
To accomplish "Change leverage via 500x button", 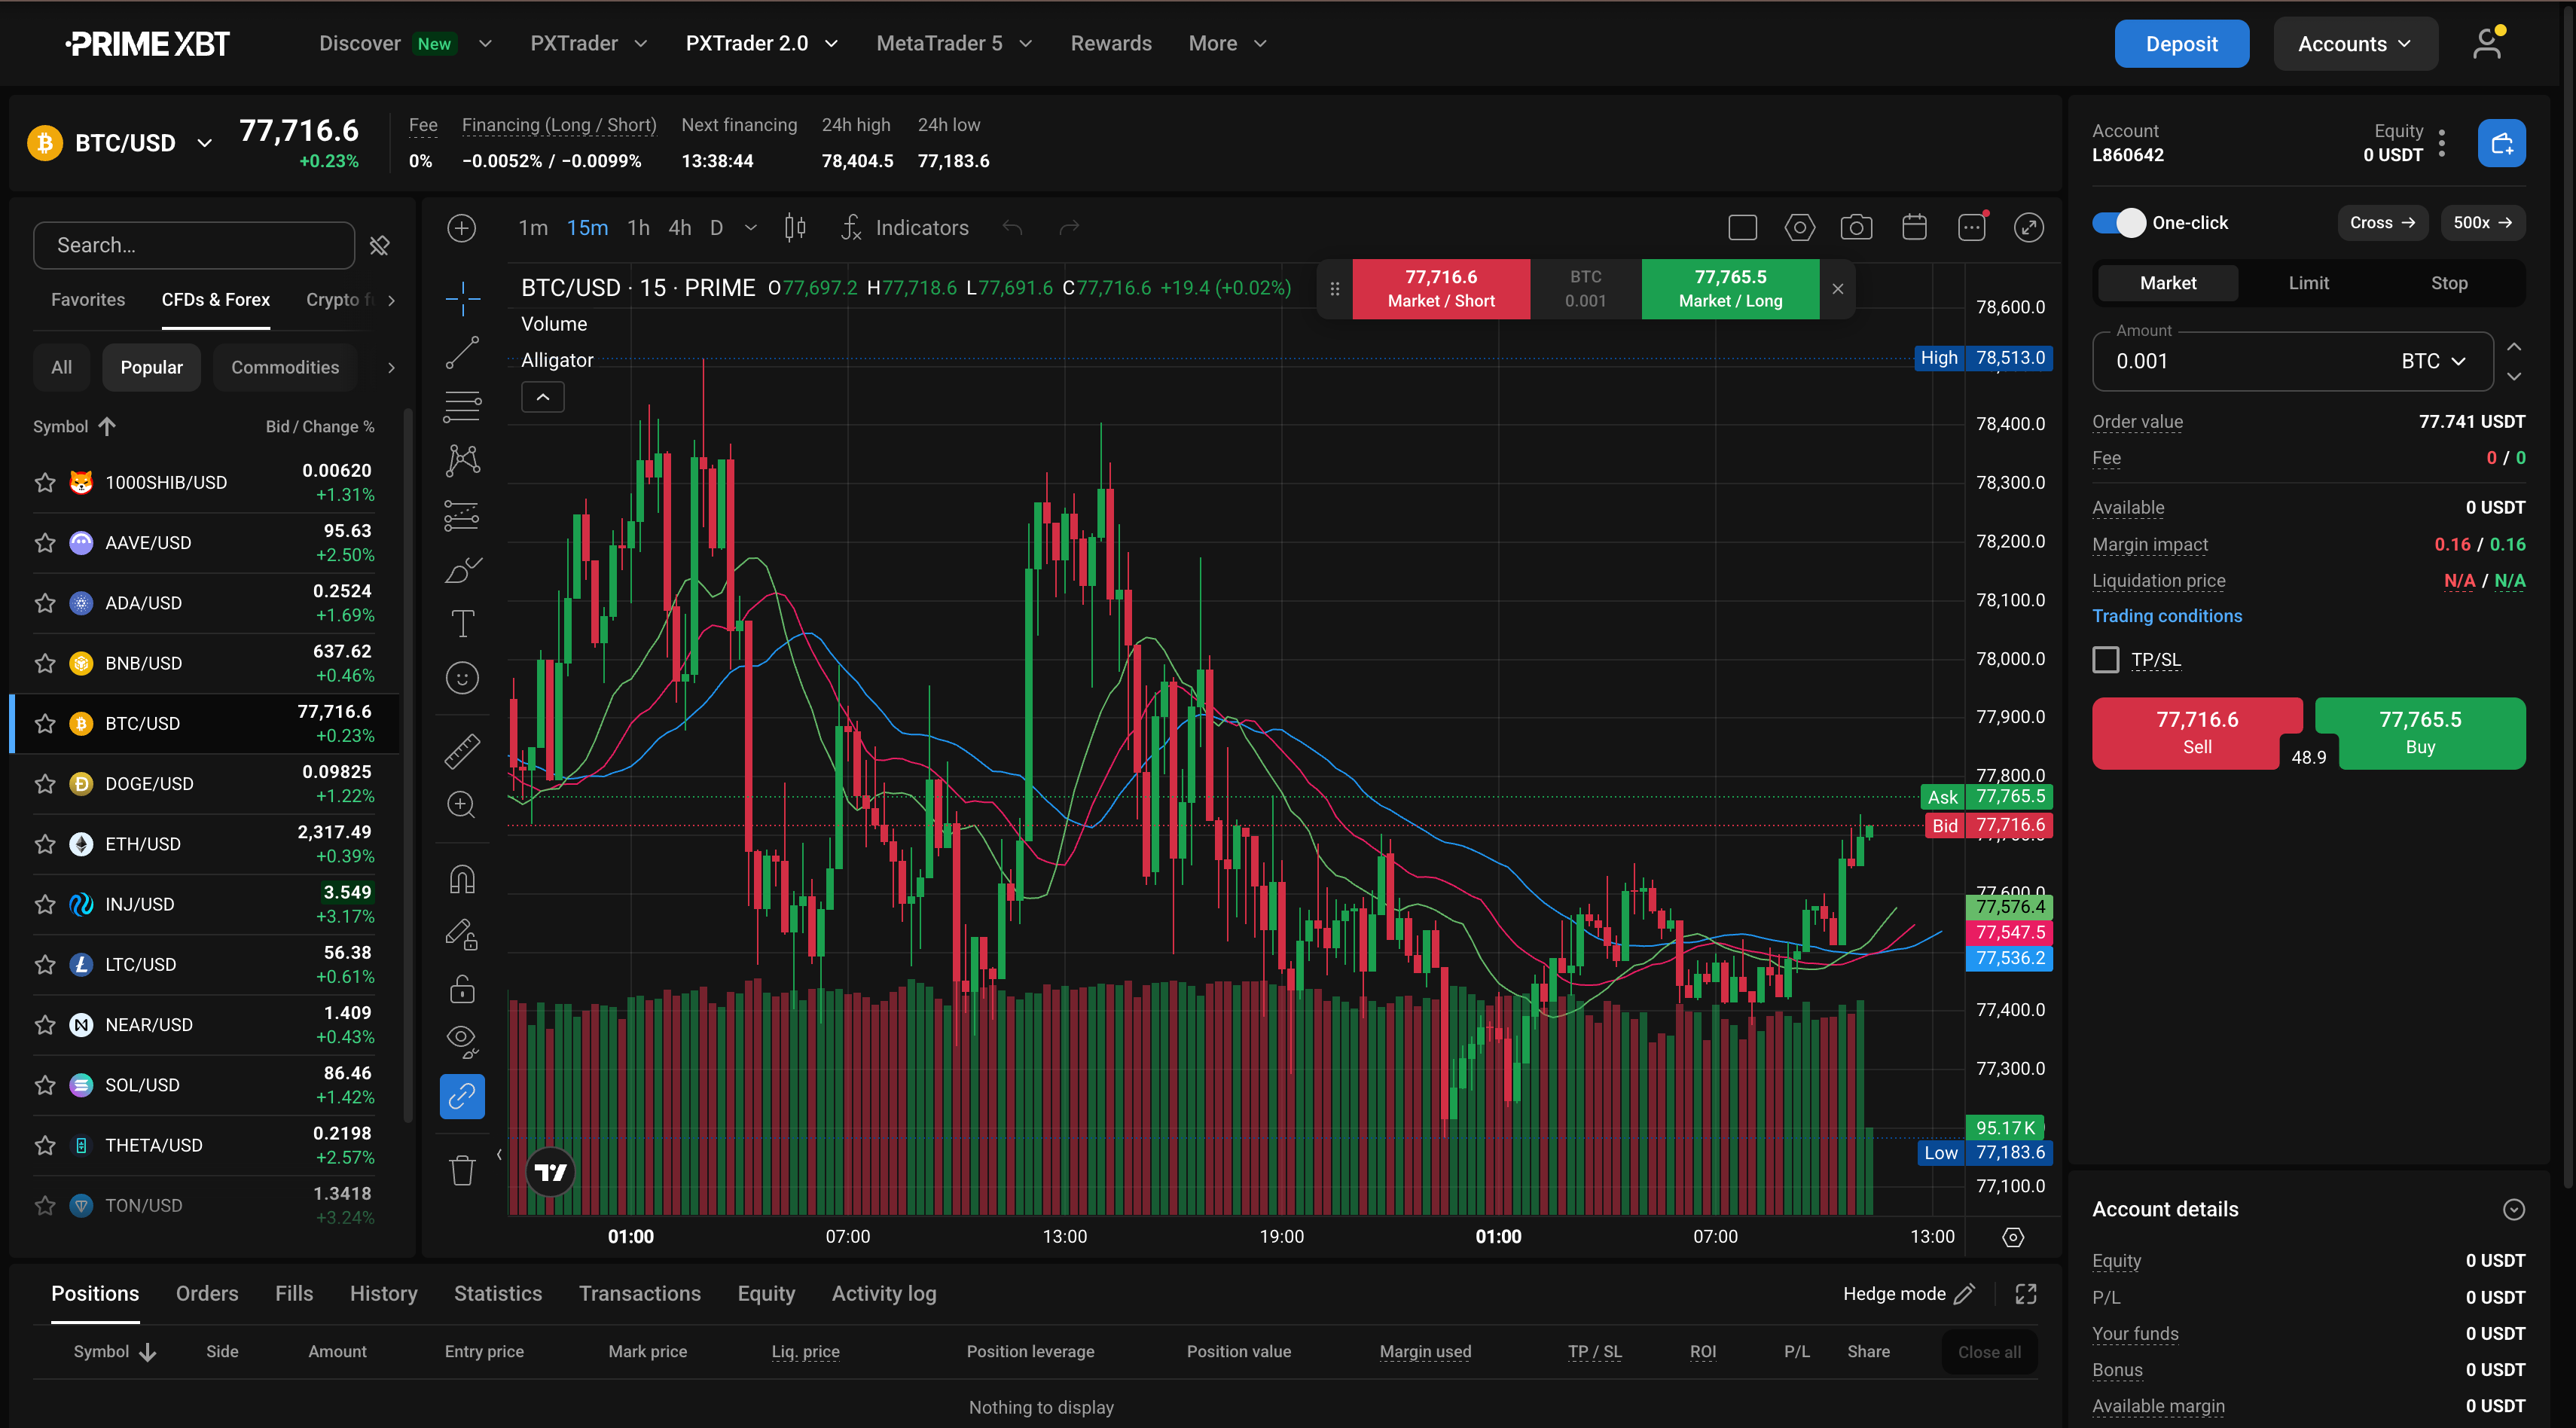I will coord(2482,222).
